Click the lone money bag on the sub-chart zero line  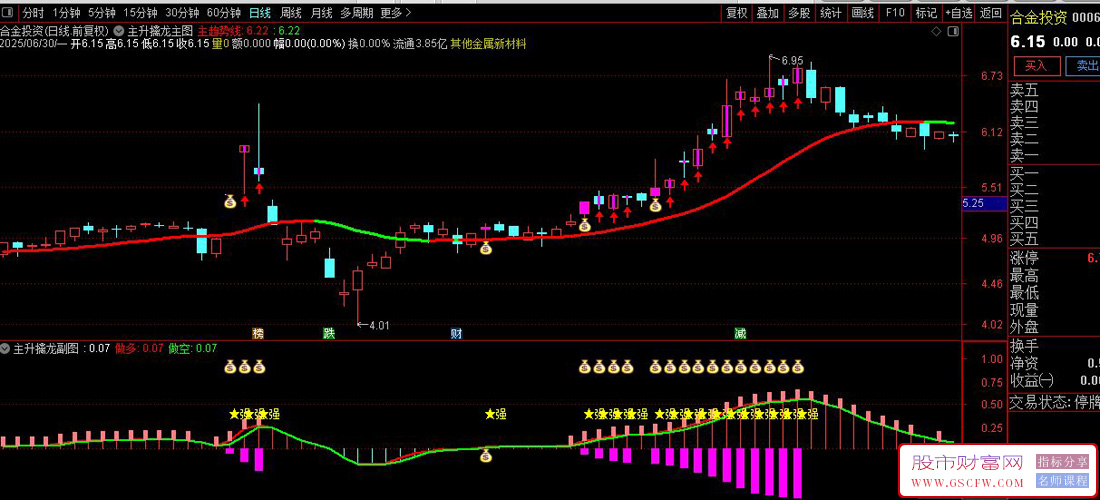click(x=485, y=457)
